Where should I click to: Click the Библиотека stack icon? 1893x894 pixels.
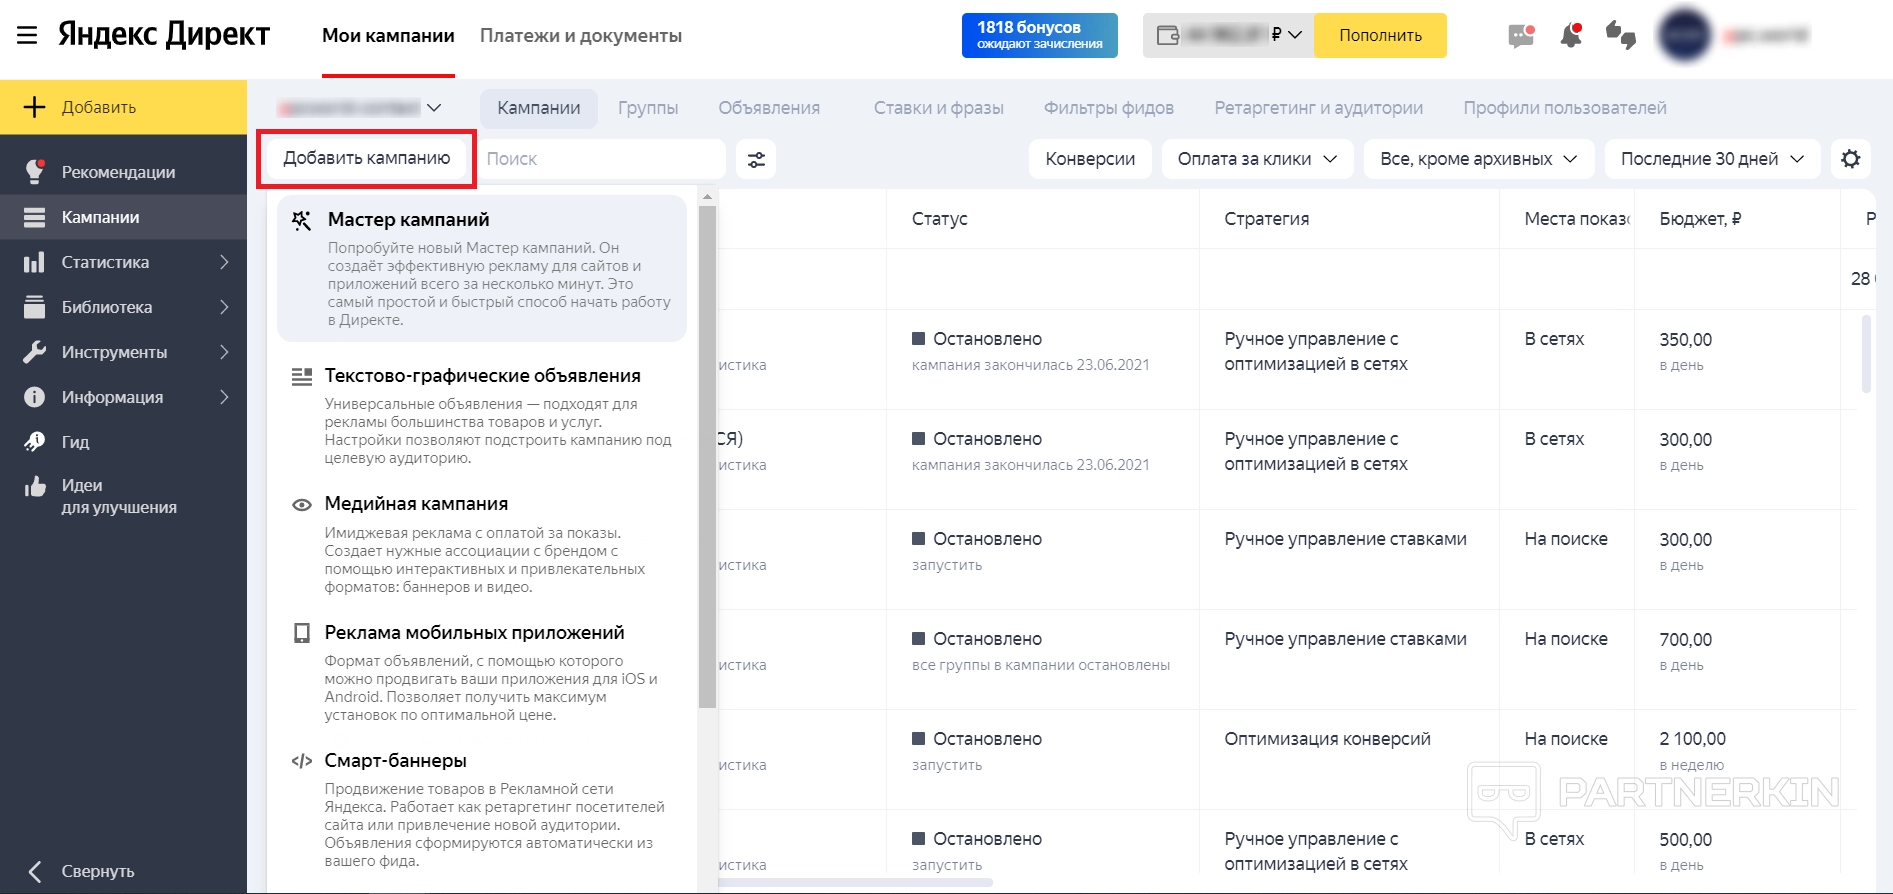point(35,307)
